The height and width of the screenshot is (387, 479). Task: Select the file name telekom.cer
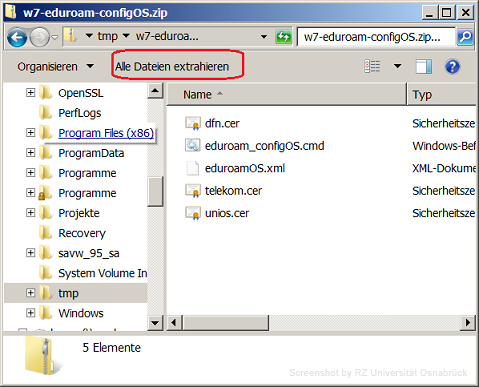pos(233,191)
